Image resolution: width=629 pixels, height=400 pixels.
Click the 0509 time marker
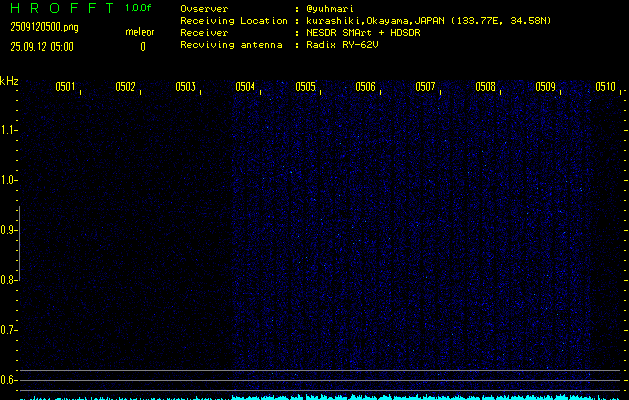[546, 87]
